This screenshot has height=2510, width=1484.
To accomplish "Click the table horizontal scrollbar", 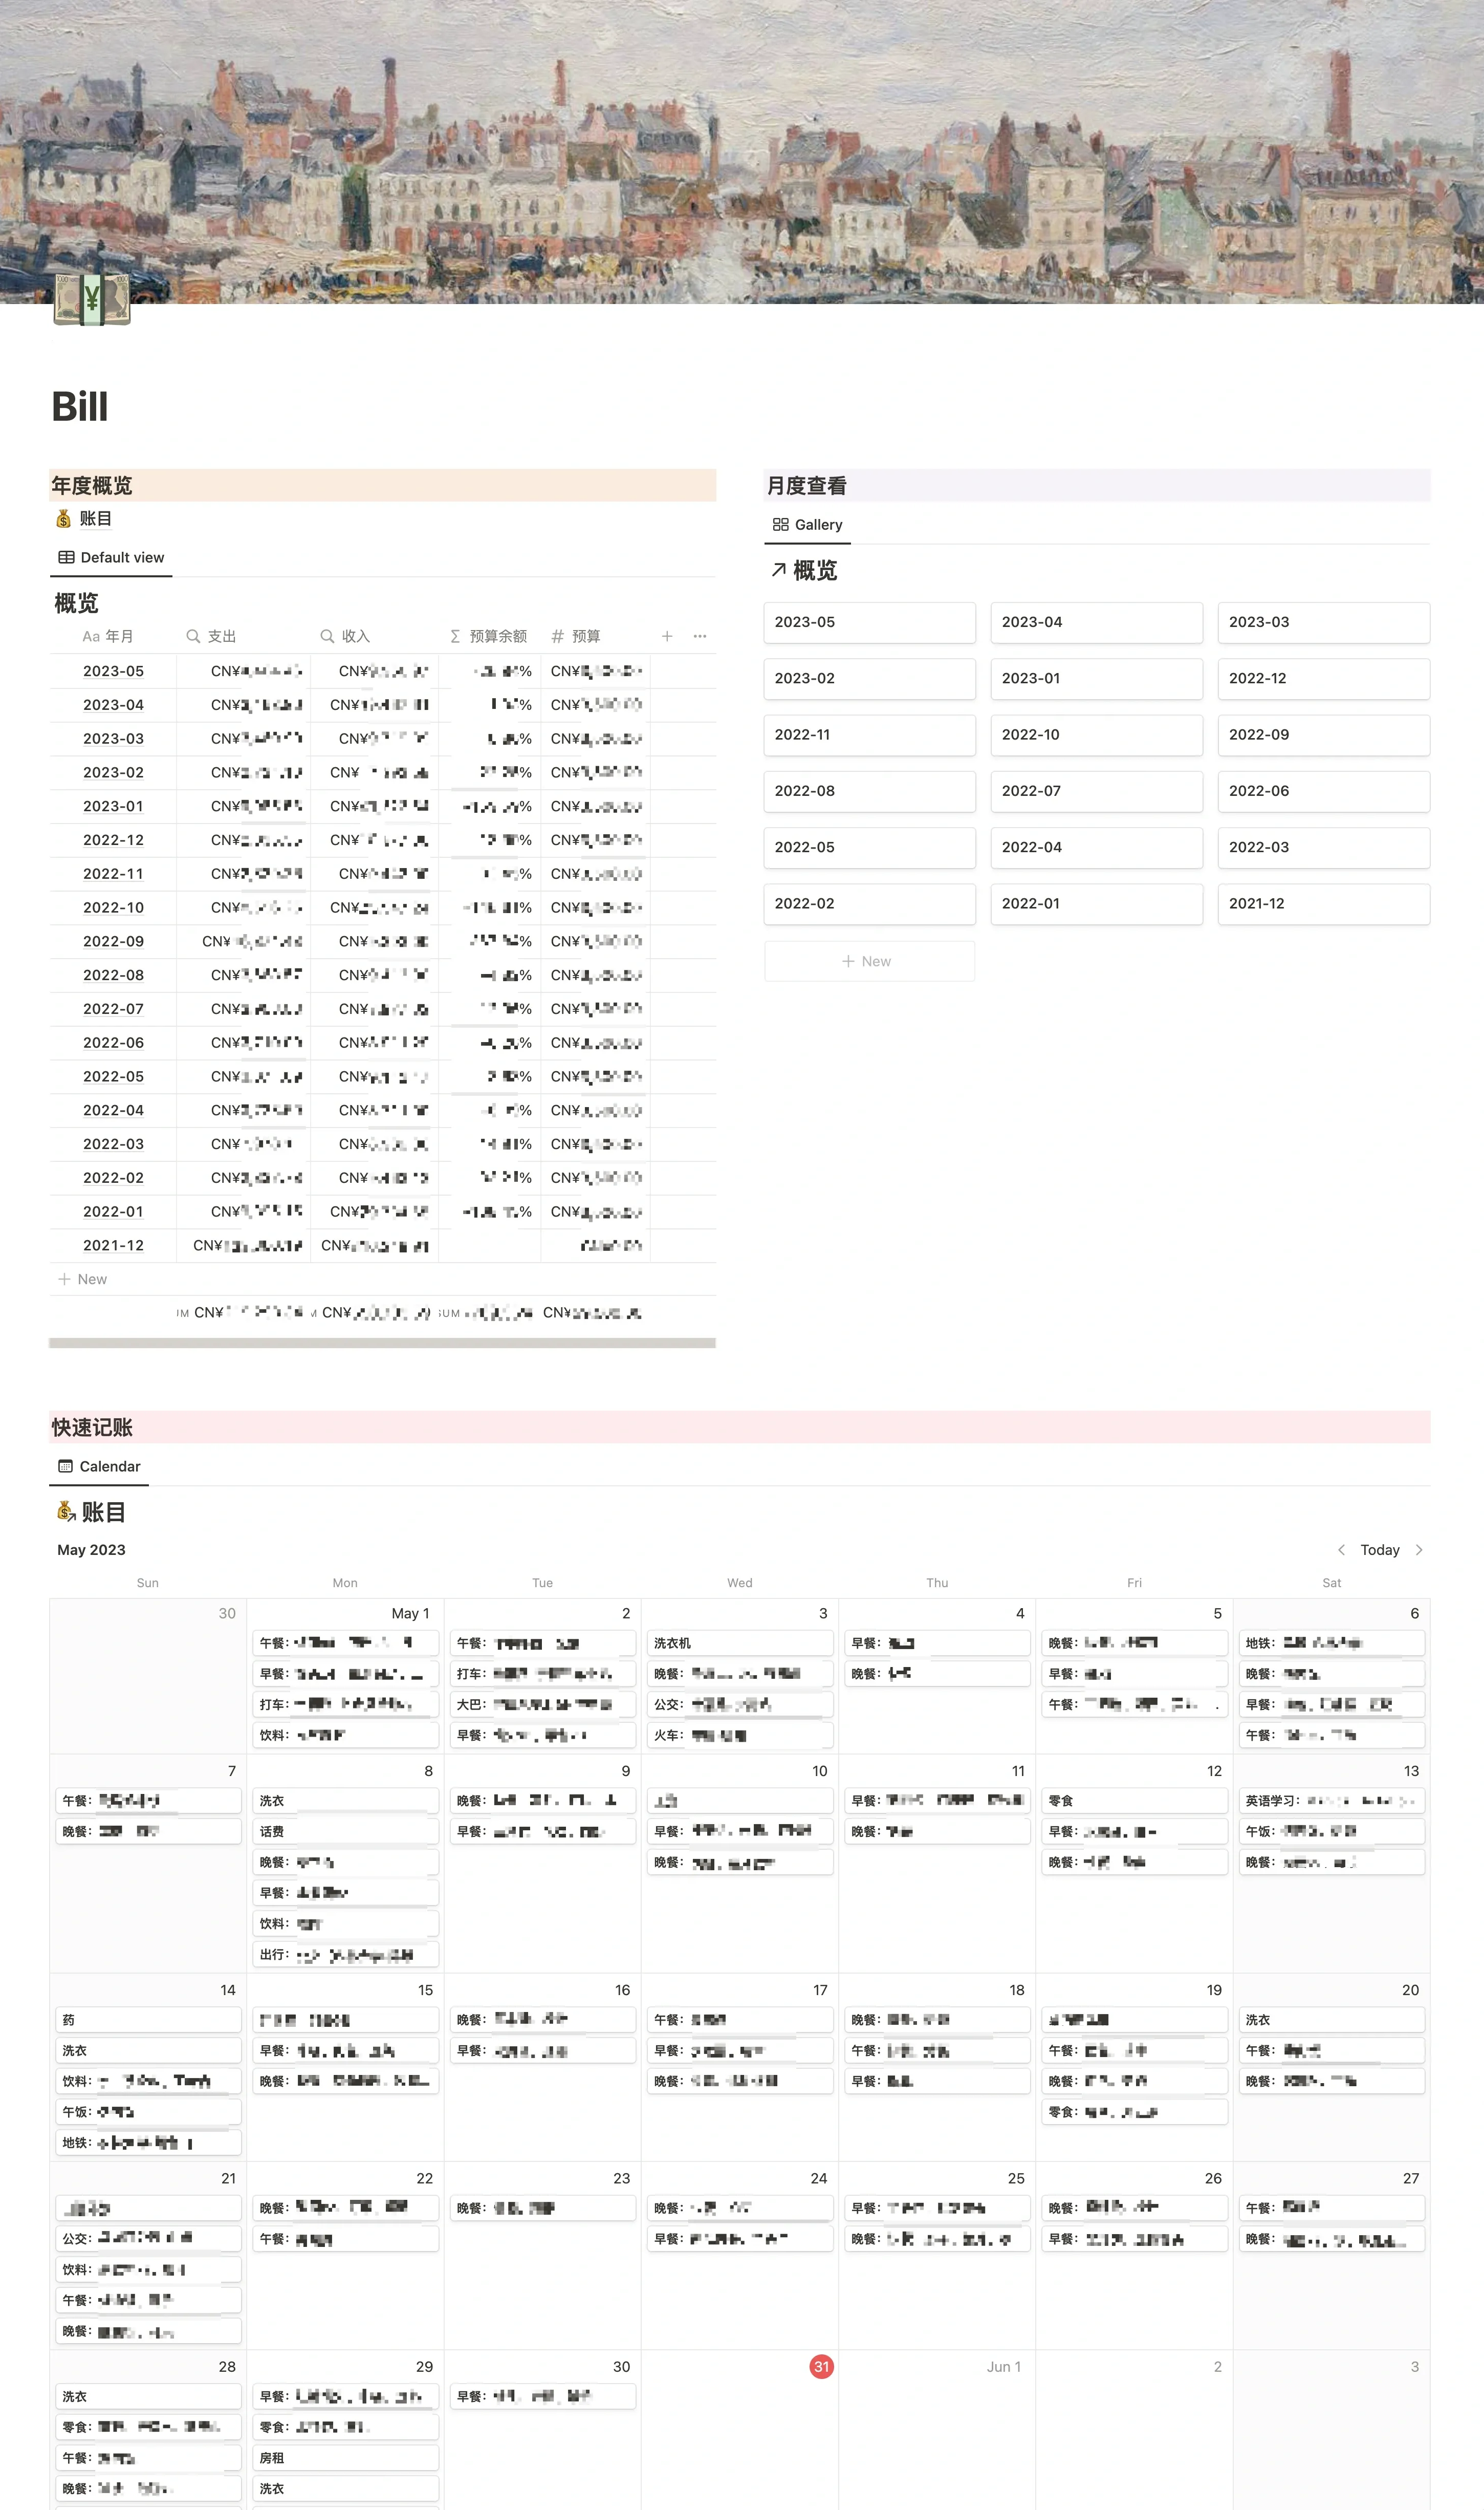I will coord(382,1343).
